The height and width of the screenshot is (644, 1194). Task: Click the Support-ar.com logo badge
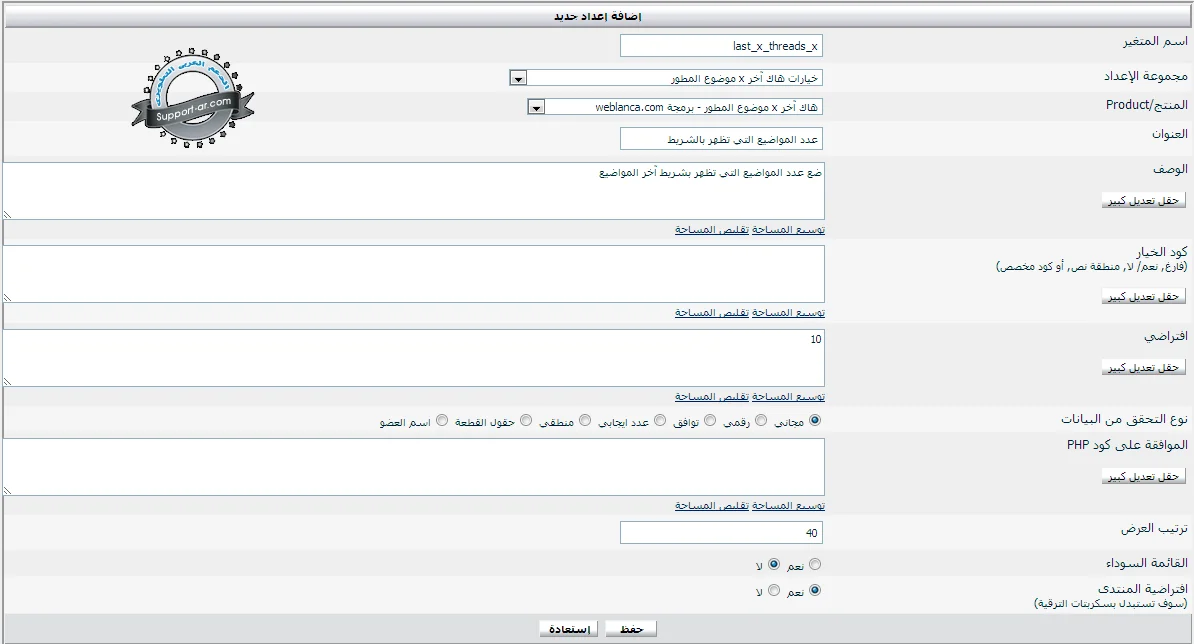191,99
